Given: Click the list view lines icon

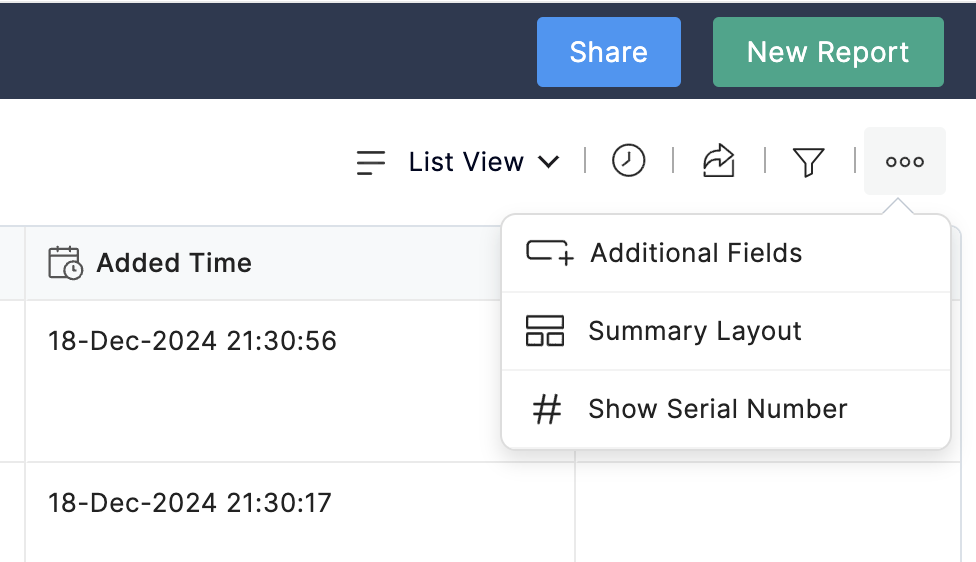Looking at the screenshot, I should [371, 162].
